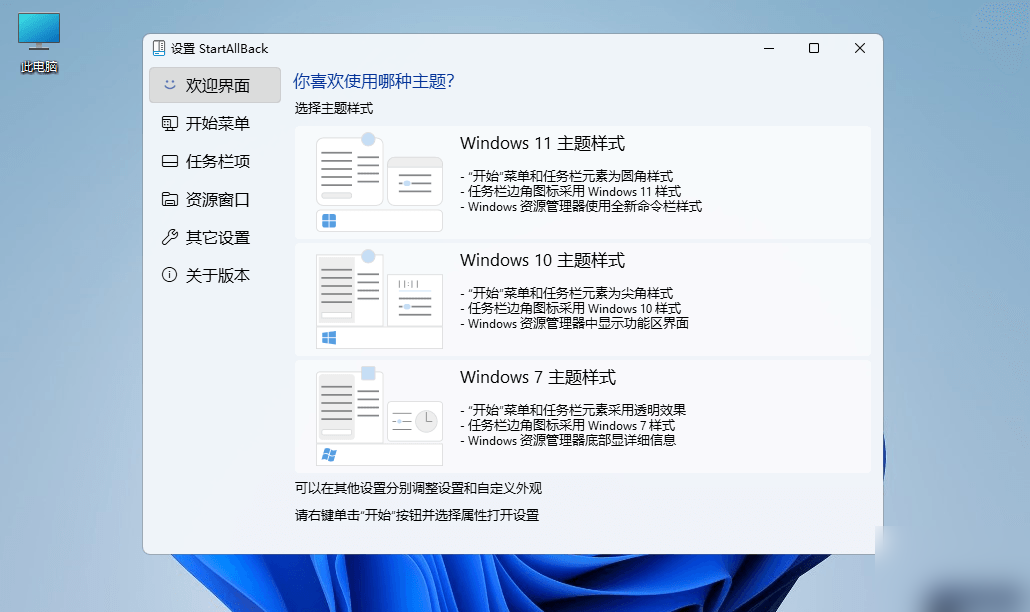Choose the Windows 11 主题样式 option
Viewport: 1030px width, 612px height.
click(x=583, y=183)
